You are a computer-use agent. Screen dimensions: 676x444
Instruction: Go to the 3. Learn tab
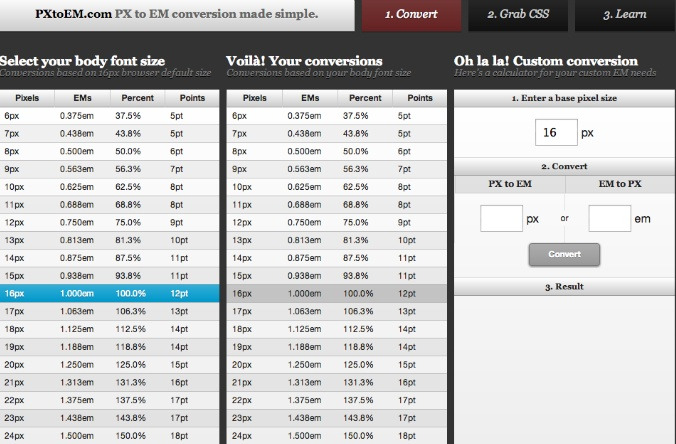click(x=625, y=15)
